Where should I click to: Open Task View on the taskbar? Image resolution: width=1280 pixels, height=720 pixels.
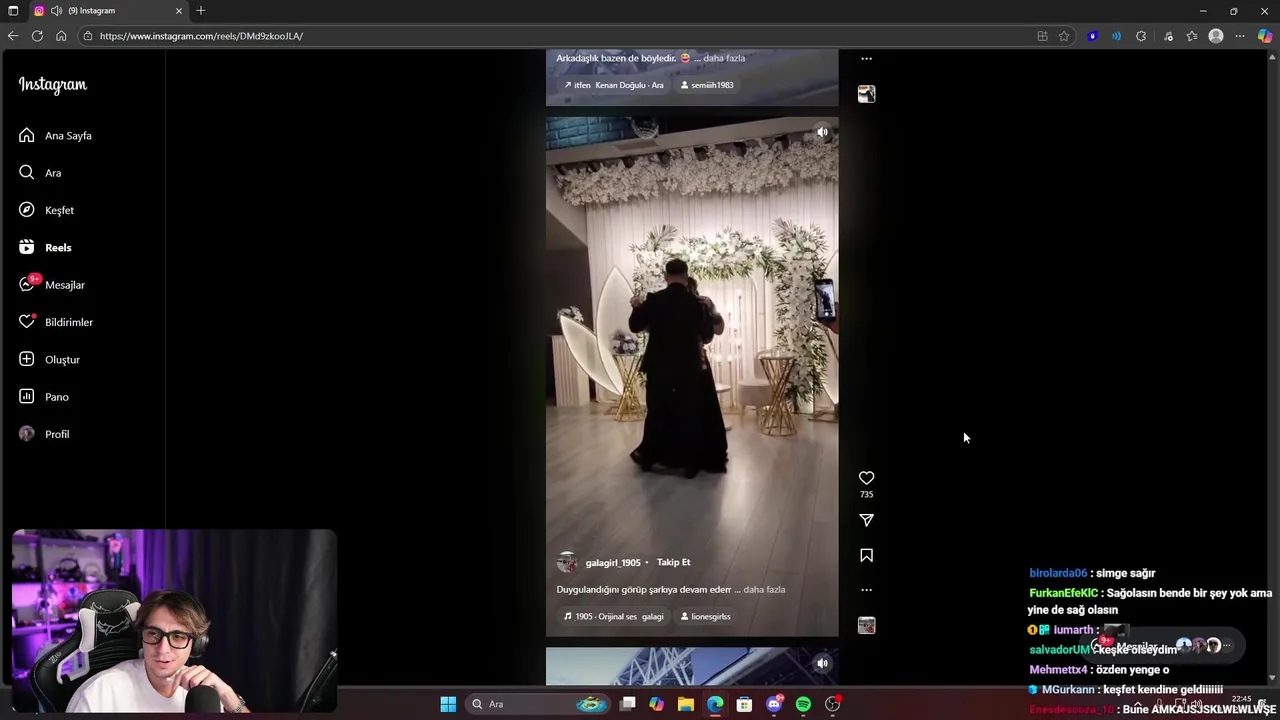coord(627,704)
